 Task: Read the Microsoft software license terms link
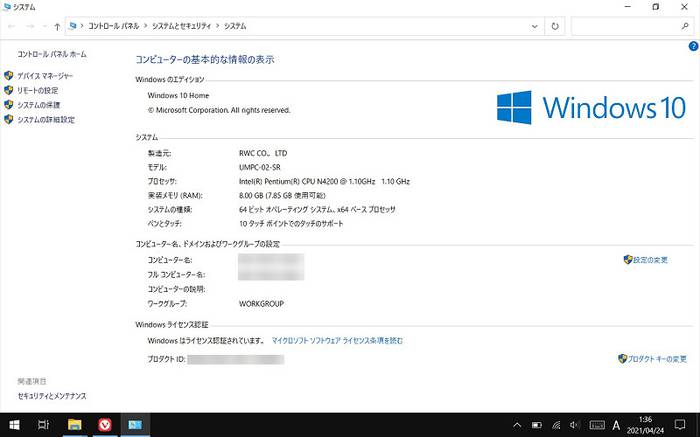(x=338, y=341)
